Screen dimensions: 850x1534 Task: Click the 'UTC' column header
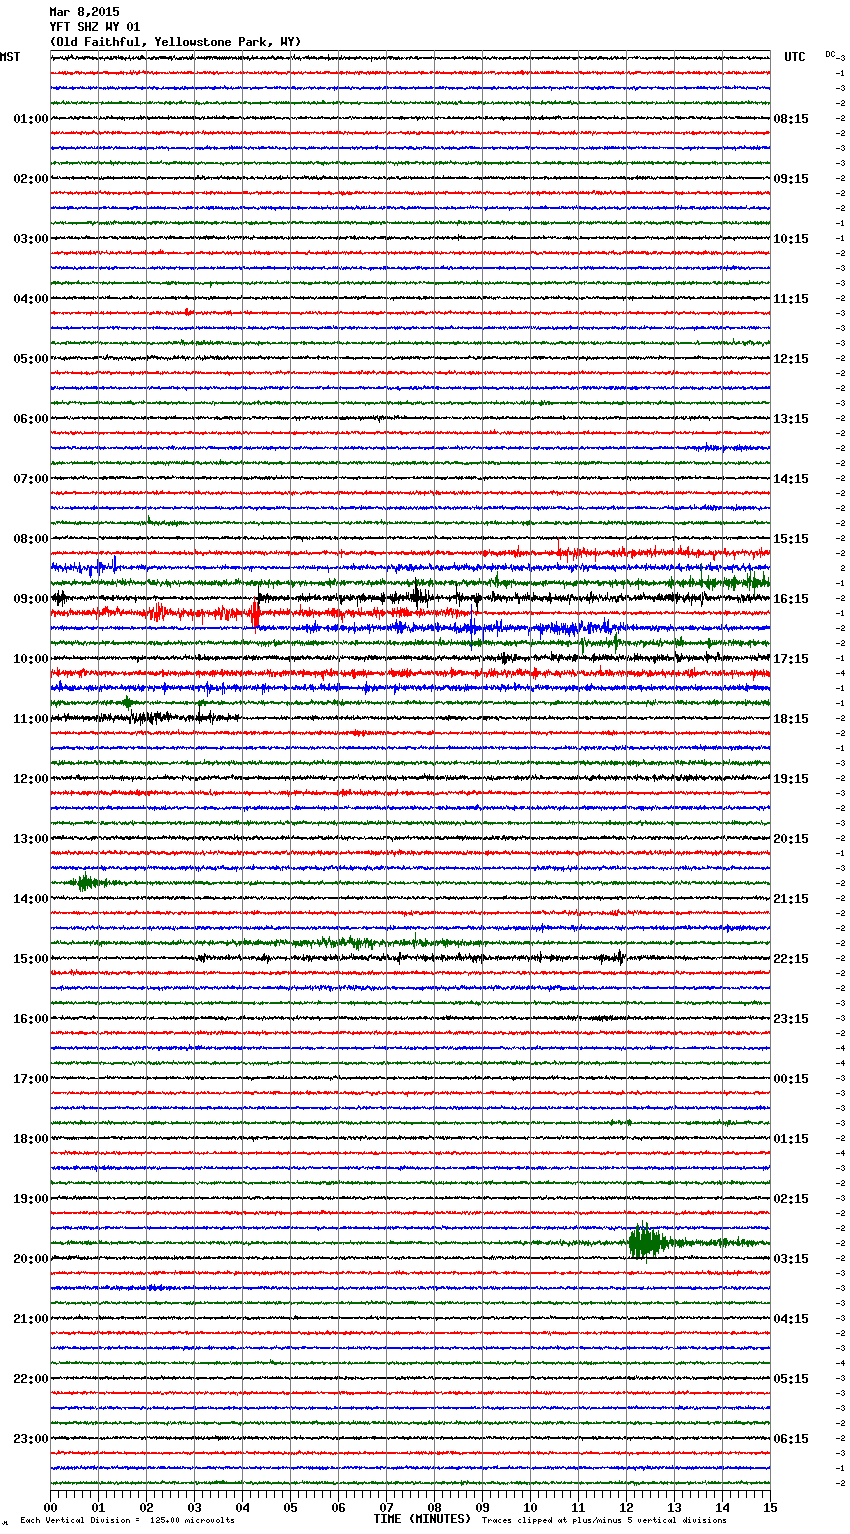(794, 57)
